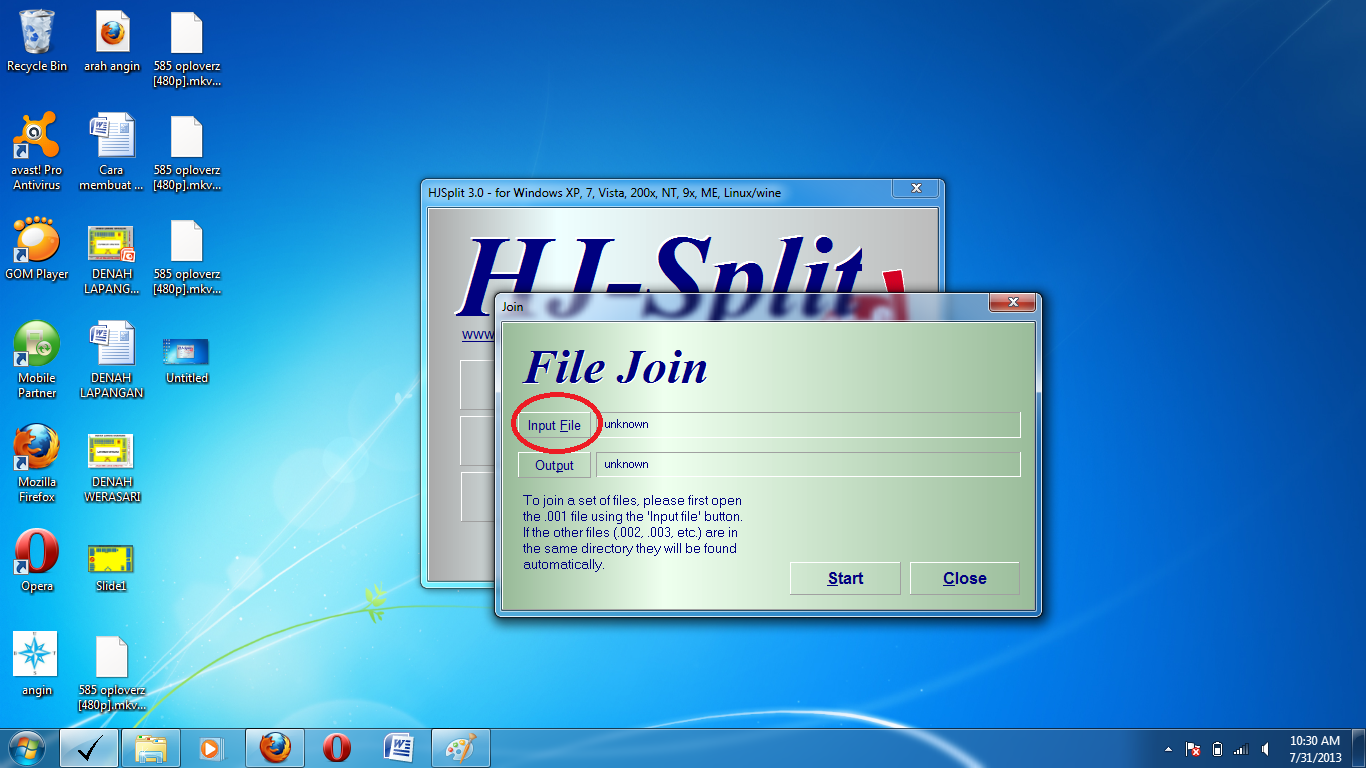1366x768 pixels.
Task: Click the Close button in File Join dialog
Action: pos(964,578)
